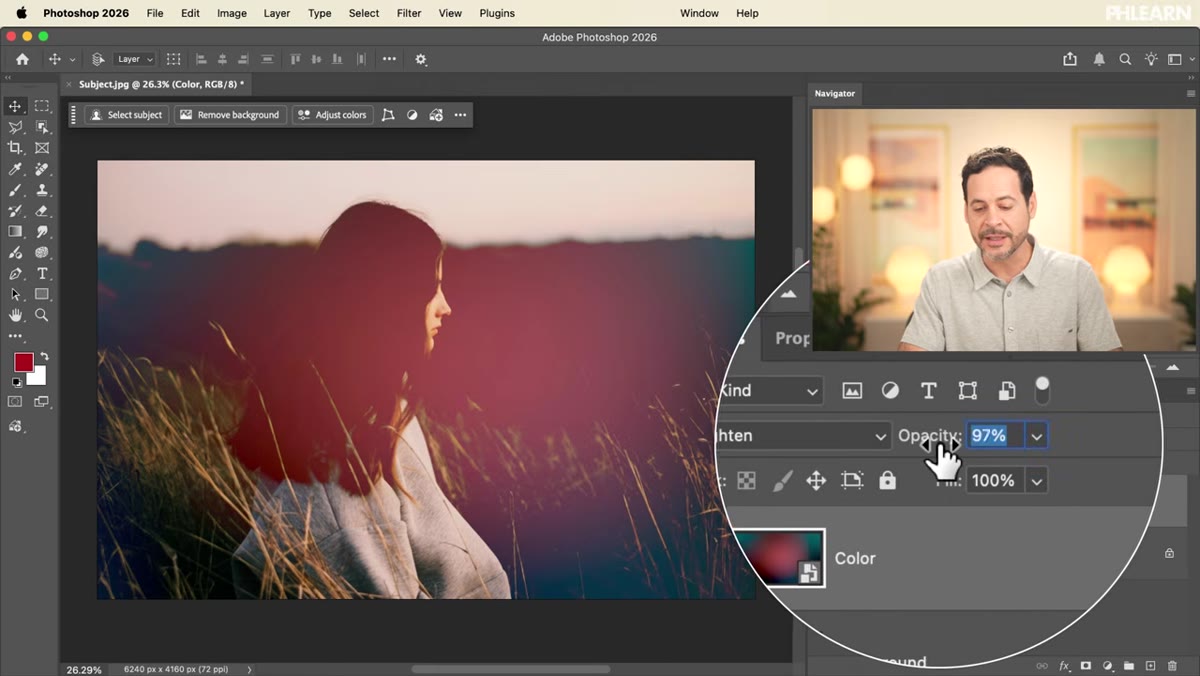Open the Window menu
1200x676 pixels.
[x=699, y=13]
